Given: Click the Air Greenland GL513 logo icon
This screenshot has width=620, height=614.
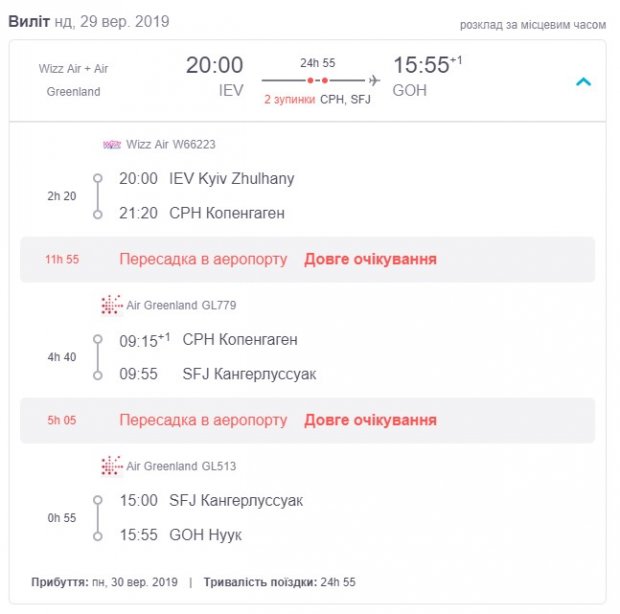Looking at the screenshot, I should [x=112, y=466].
